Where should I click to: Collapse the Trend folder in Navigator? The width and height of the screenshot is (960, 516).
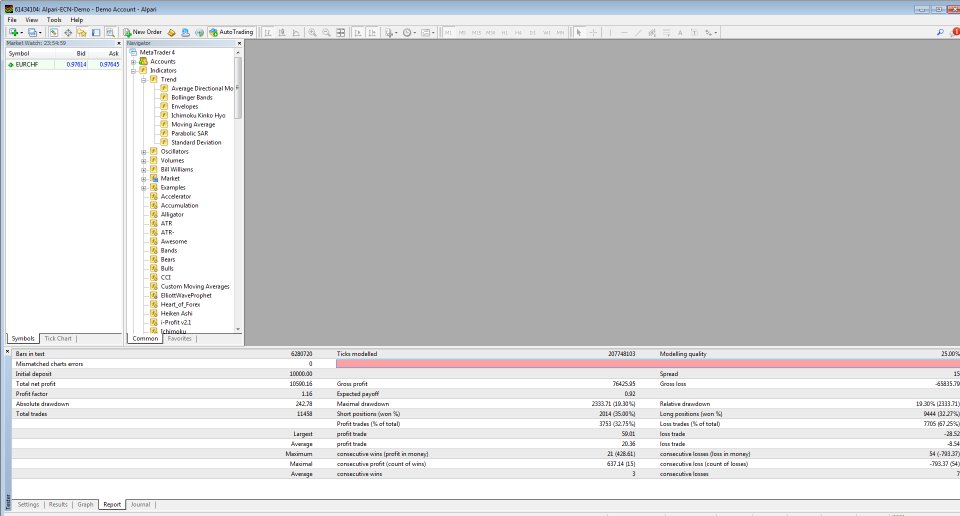144,79
